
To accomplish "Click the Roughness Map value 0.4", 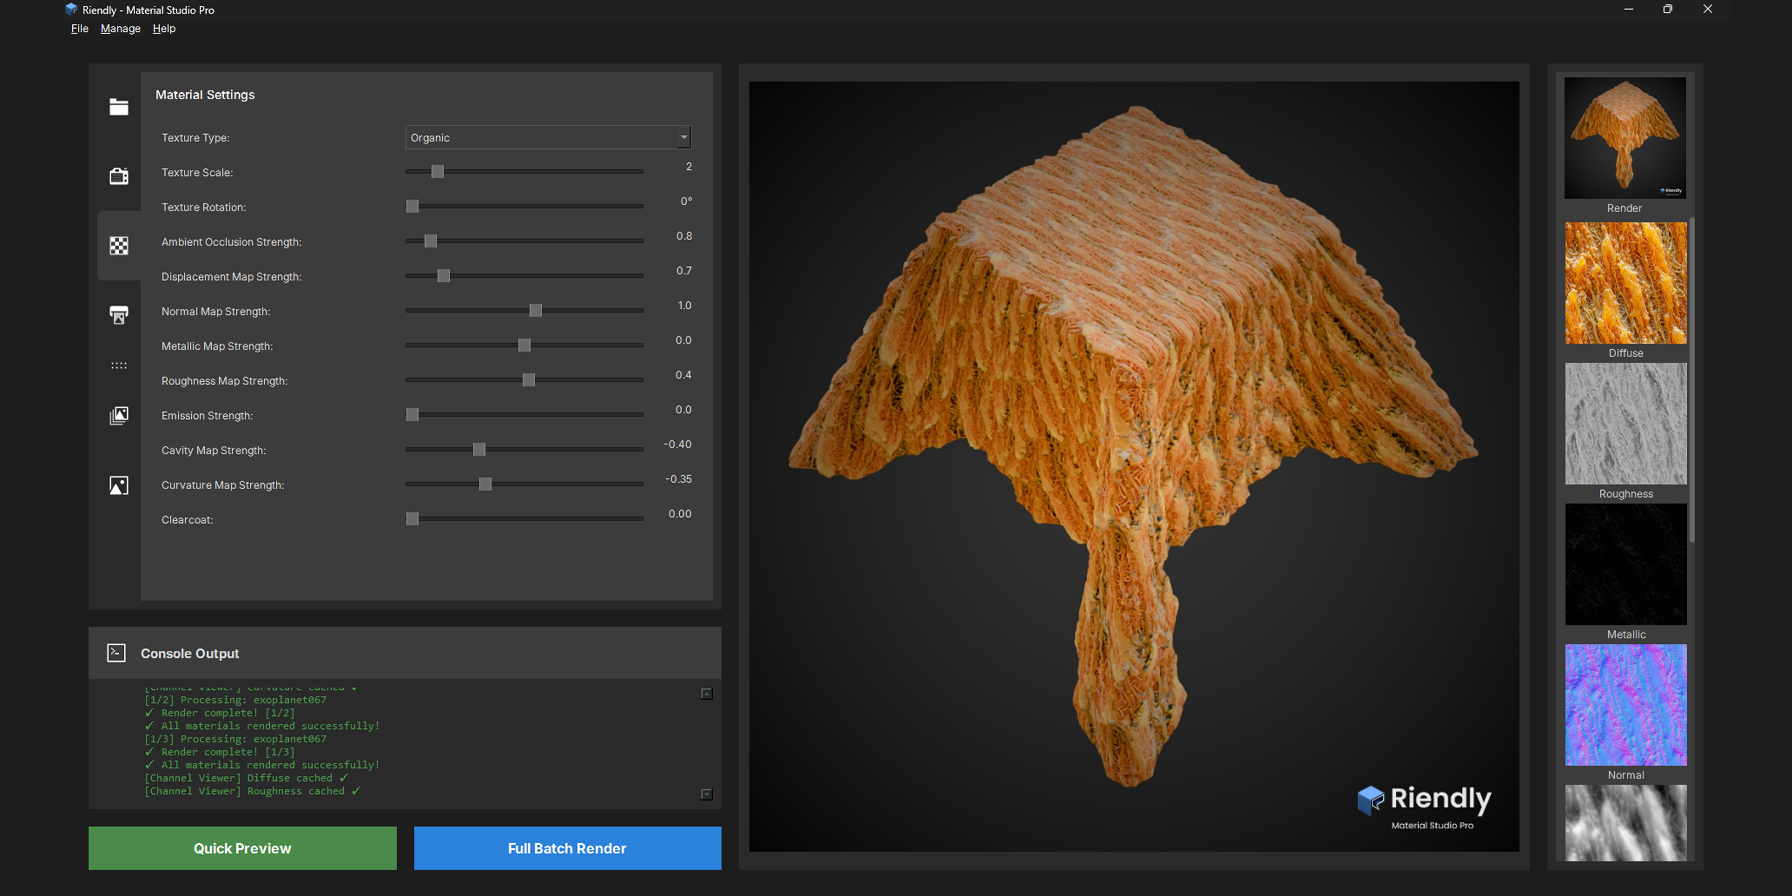I will [684, 375].
